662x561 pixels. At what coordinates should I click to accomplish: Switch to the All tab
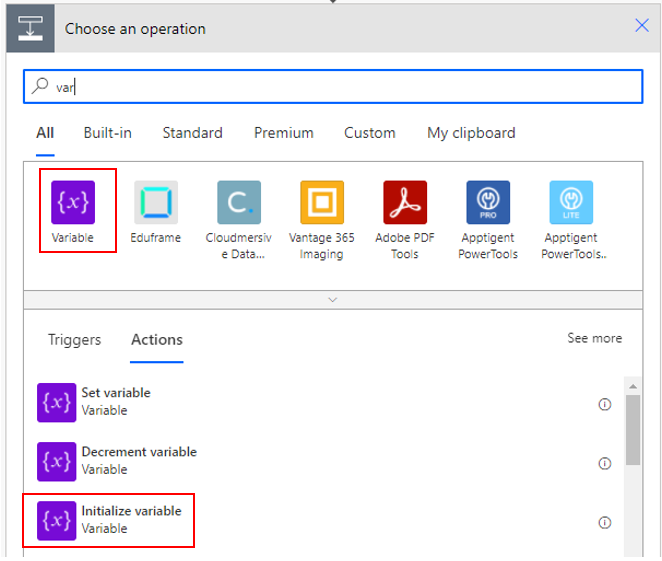[45, 133]
